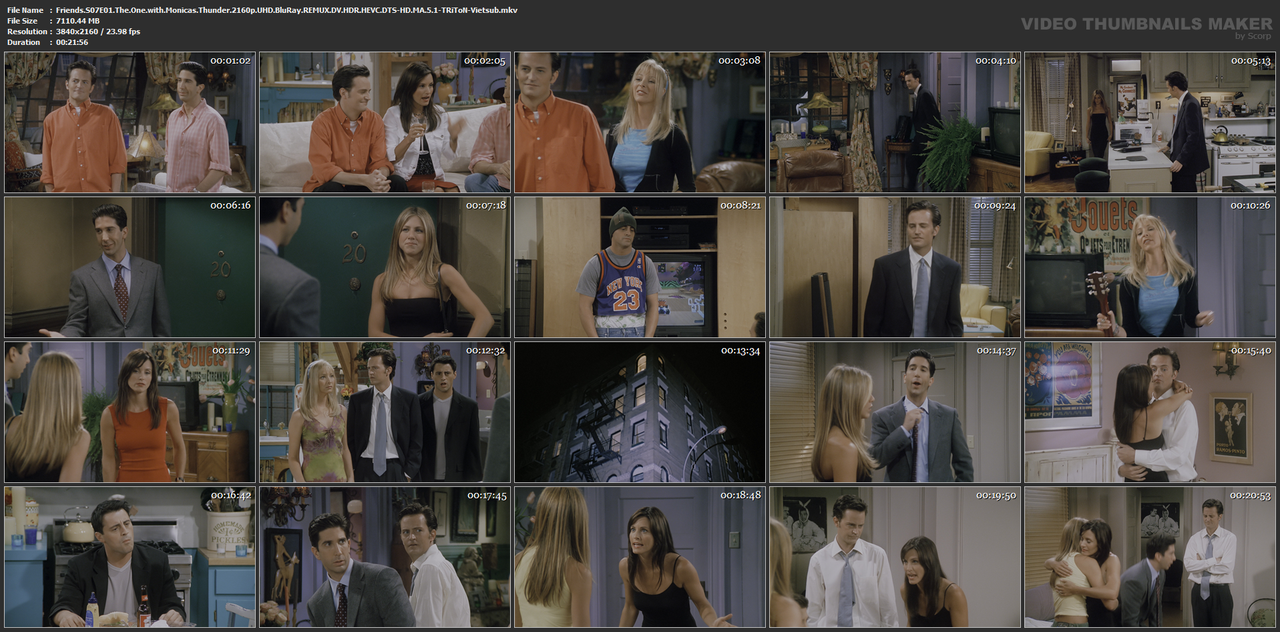1280x632 pixels.
Task: Select the frame captured at 00:02:05
Action: tap(385, 122)
